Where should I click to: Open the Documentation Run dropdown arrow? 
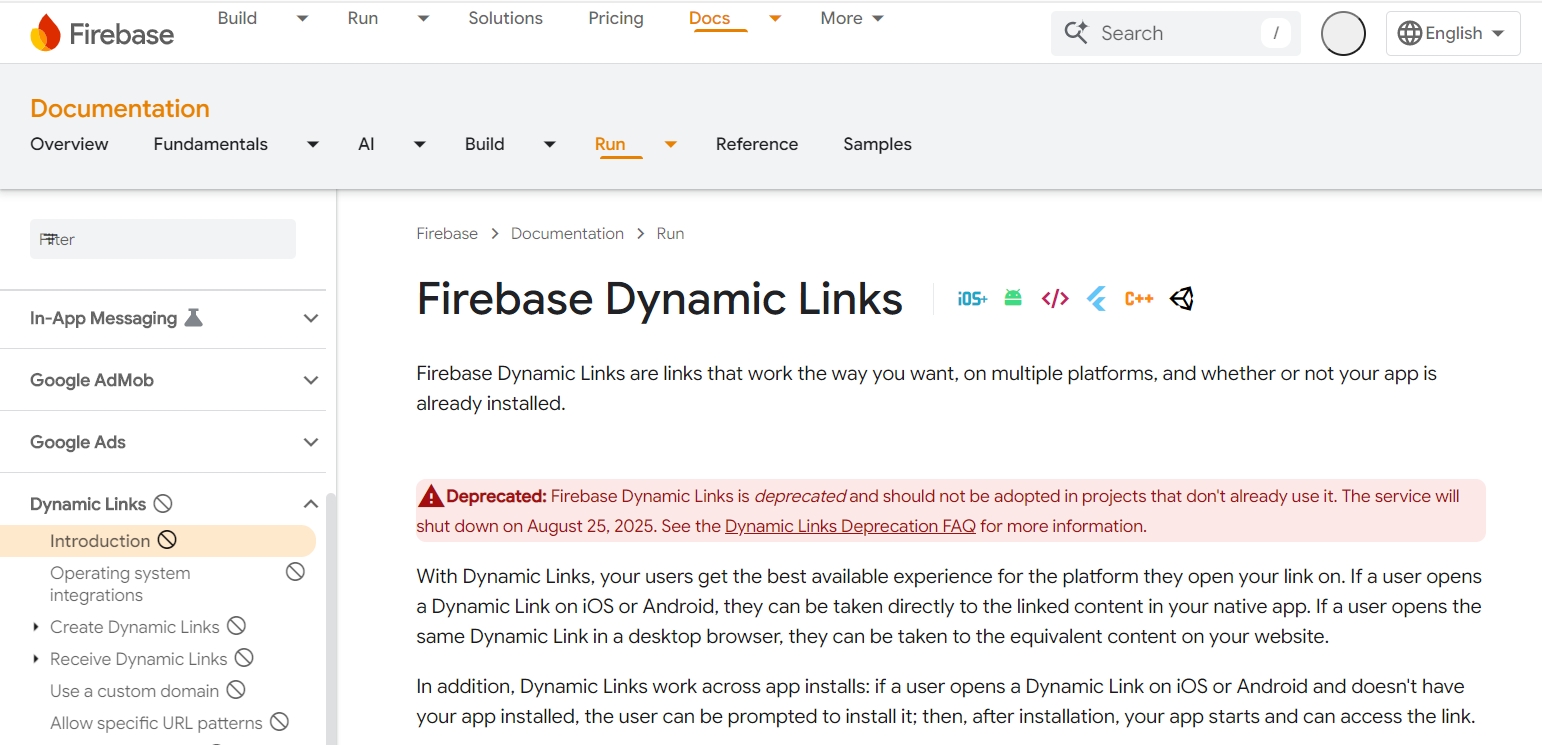coord(671,144)
